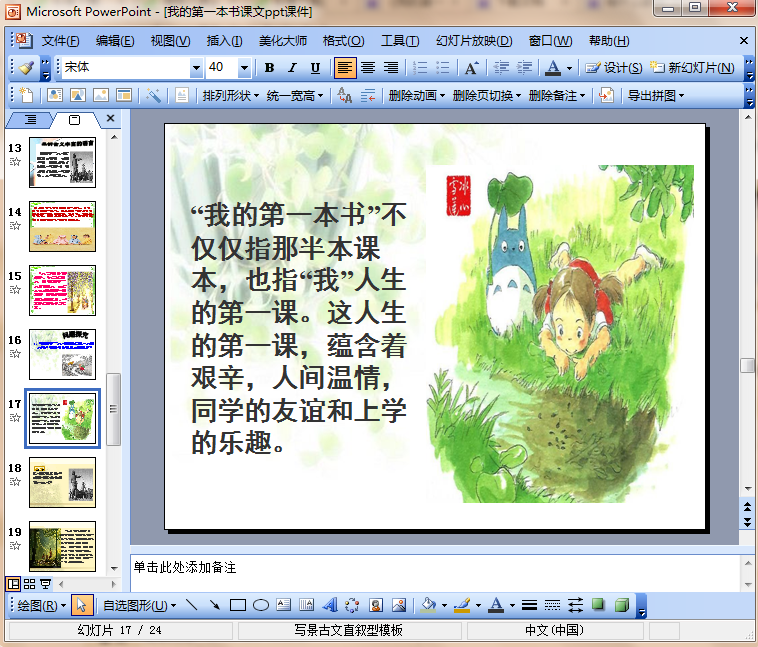The image size is (758, 647).
Task: Open the 统一宽高 dropdown
Action: click(294, 96)
